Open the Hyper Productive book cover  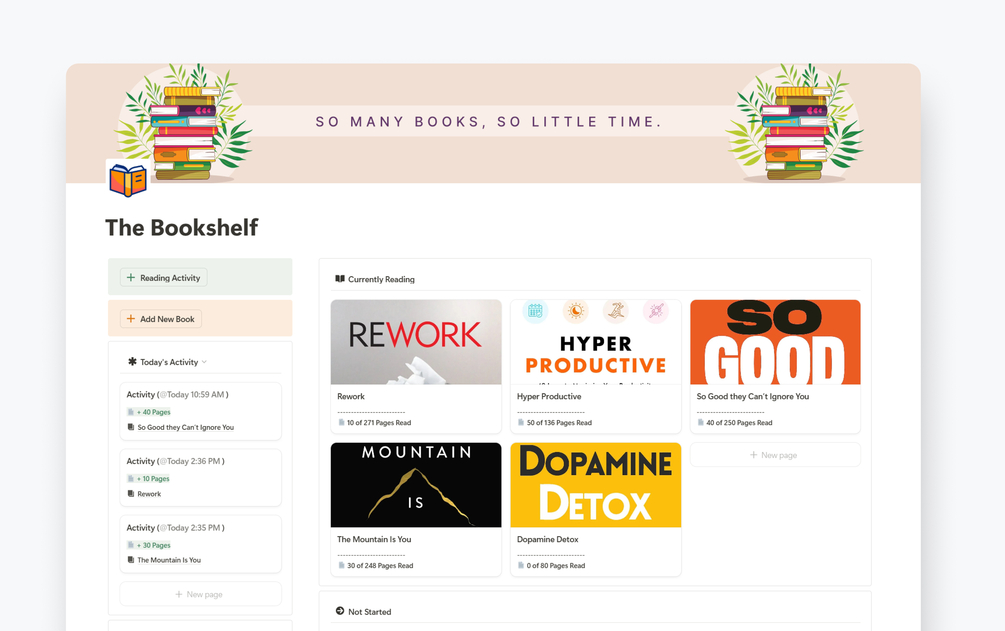click(595, 342)
